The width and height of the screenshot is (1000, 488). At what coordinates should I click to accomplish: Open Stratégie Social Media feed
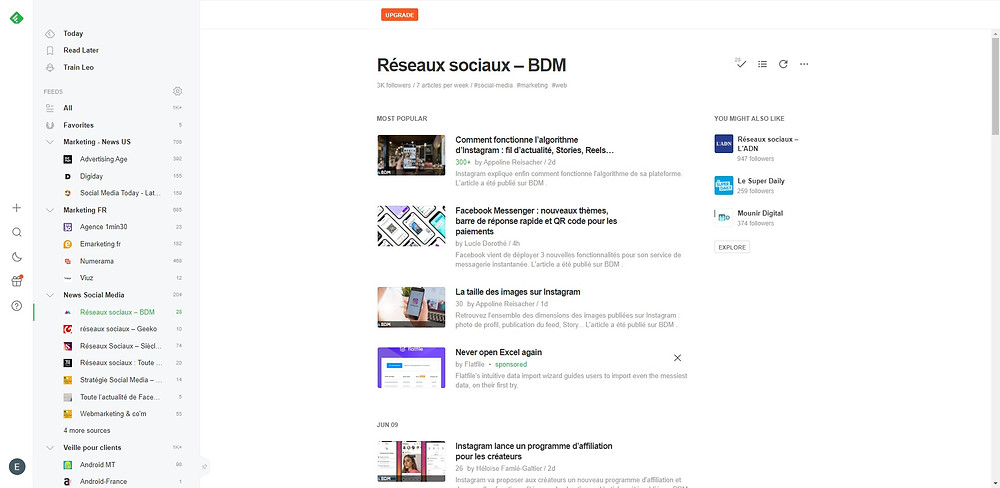coord(122,380)
